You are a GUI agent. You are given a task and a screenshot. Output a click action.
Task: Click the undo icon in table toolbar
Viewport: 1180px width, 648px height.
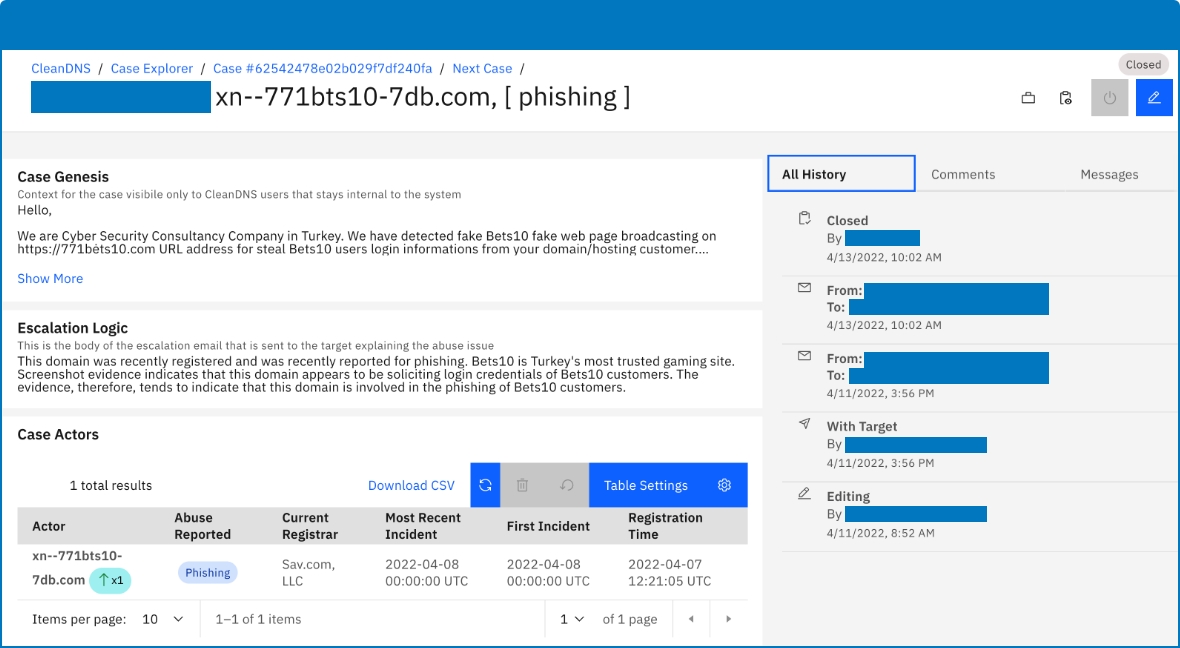coord(567,485)
